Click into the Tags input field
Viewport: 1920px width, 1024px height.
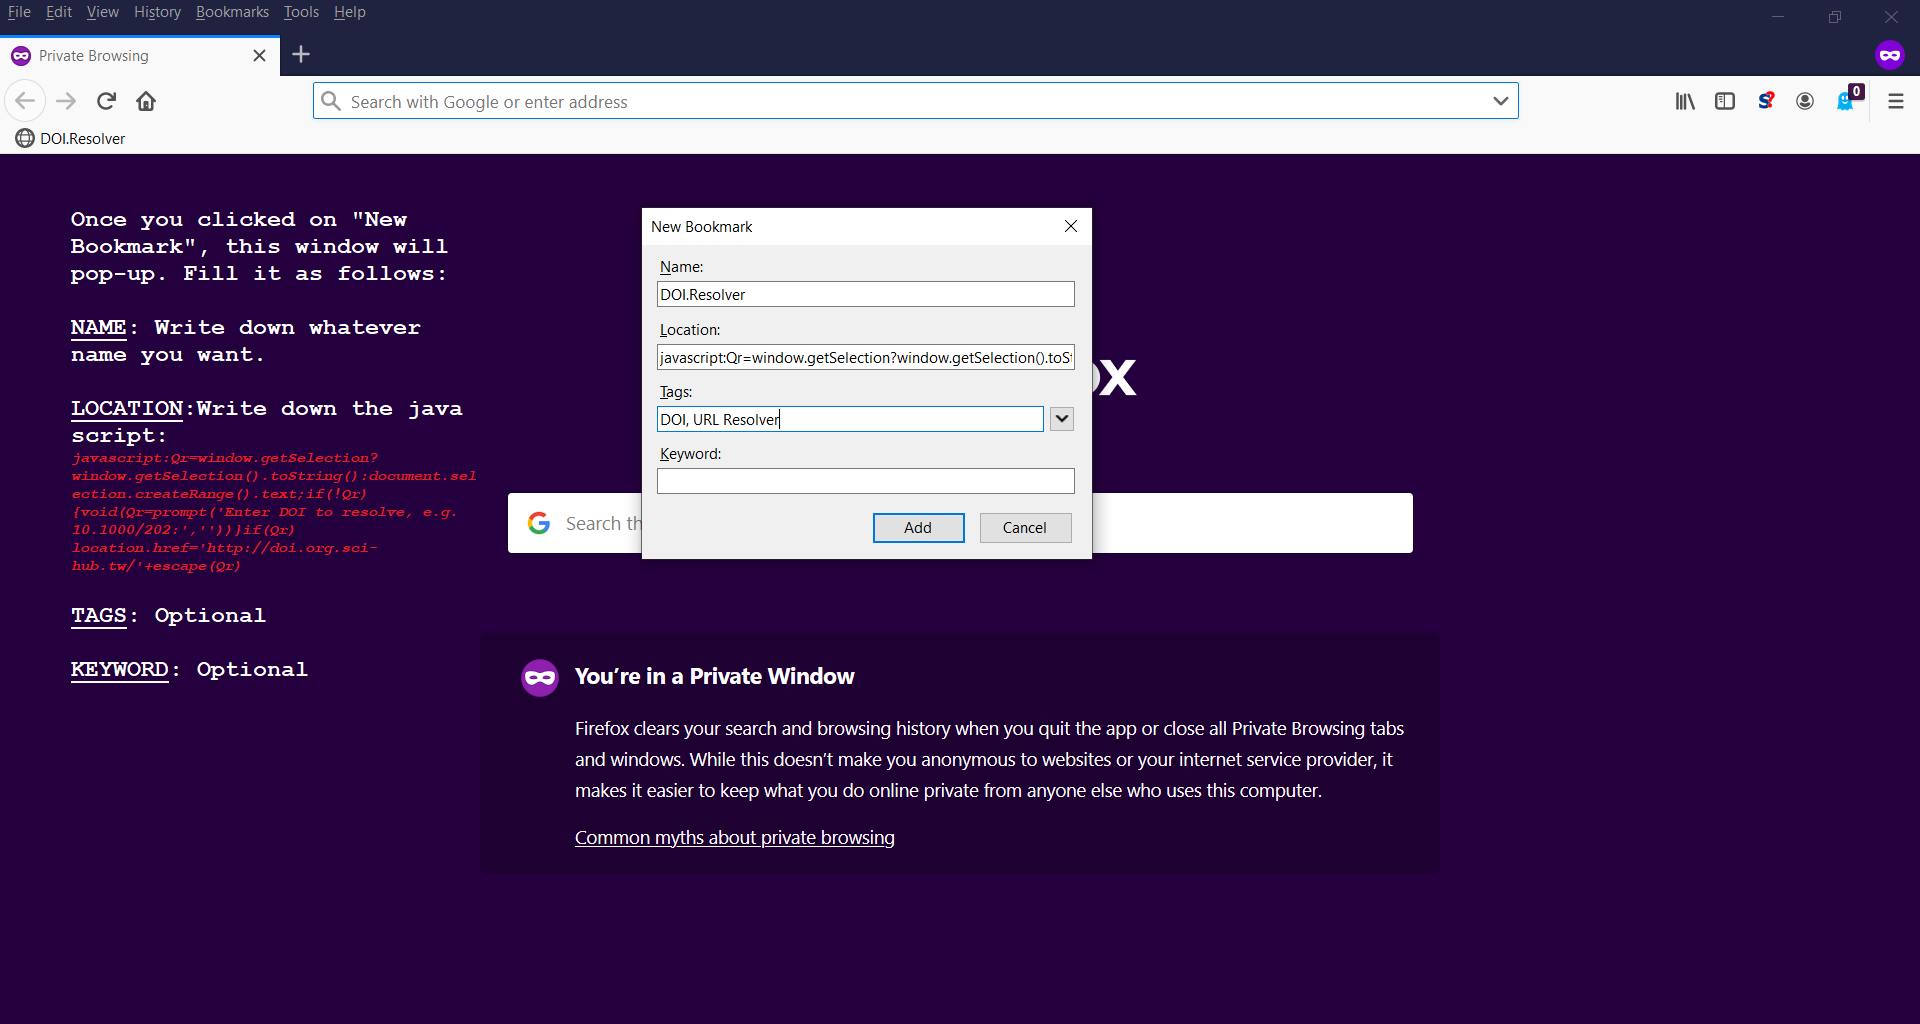(850, 419)
